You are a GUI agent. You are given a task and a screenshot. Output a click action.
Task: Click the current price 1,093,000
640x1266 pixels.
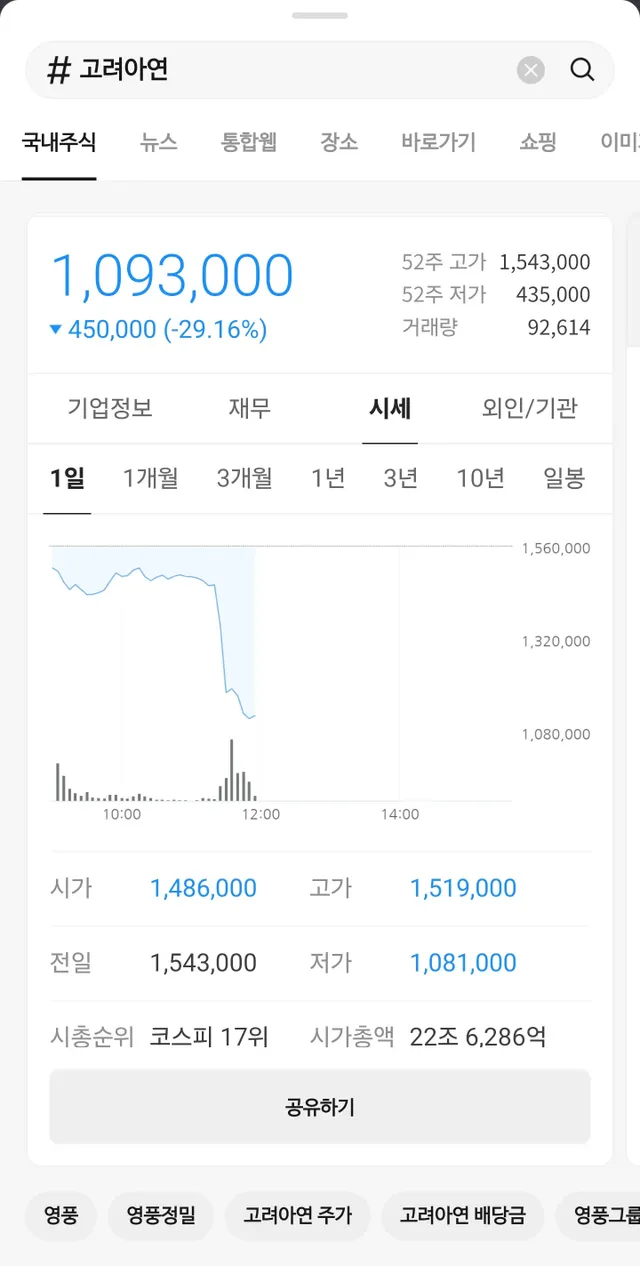[172, 275]
